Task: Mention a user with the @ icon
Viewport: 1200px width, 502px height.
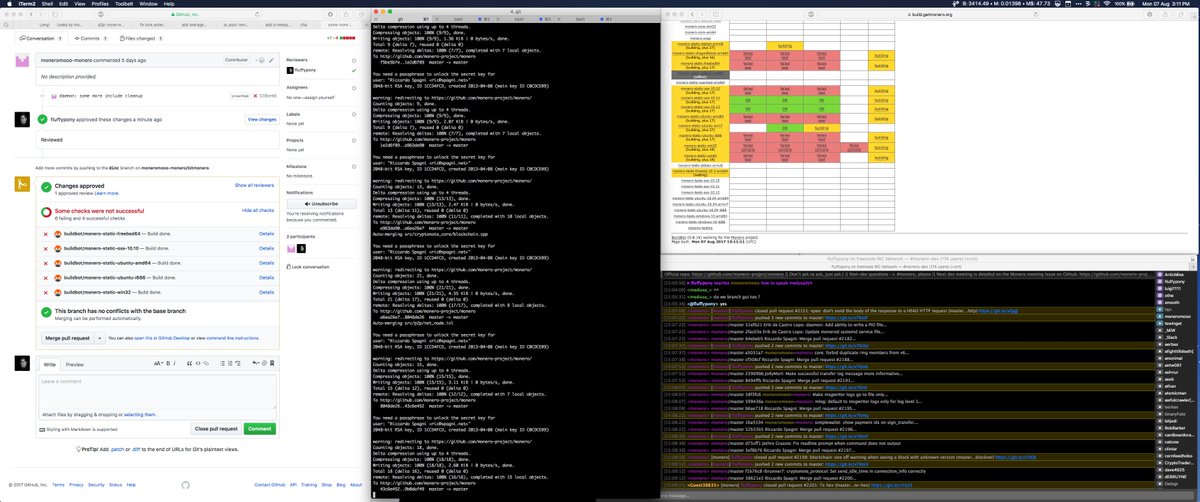Action: tap(264, 363)
